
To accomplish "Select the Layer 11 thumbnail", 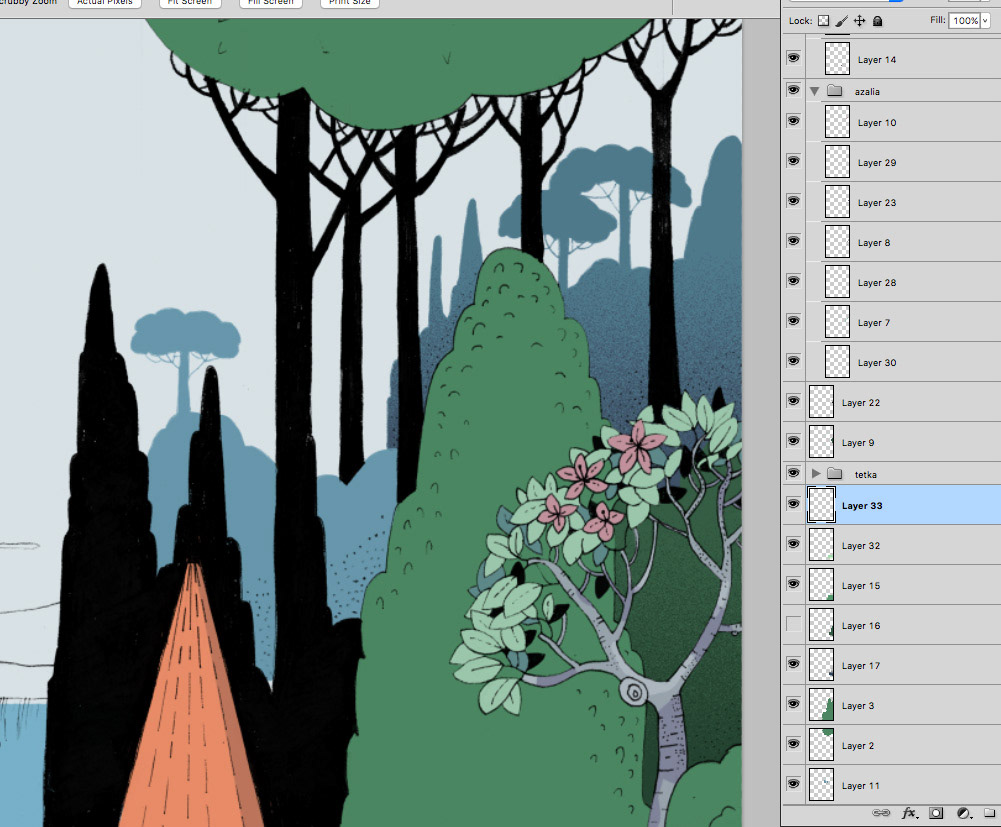I will pos(821,784).
